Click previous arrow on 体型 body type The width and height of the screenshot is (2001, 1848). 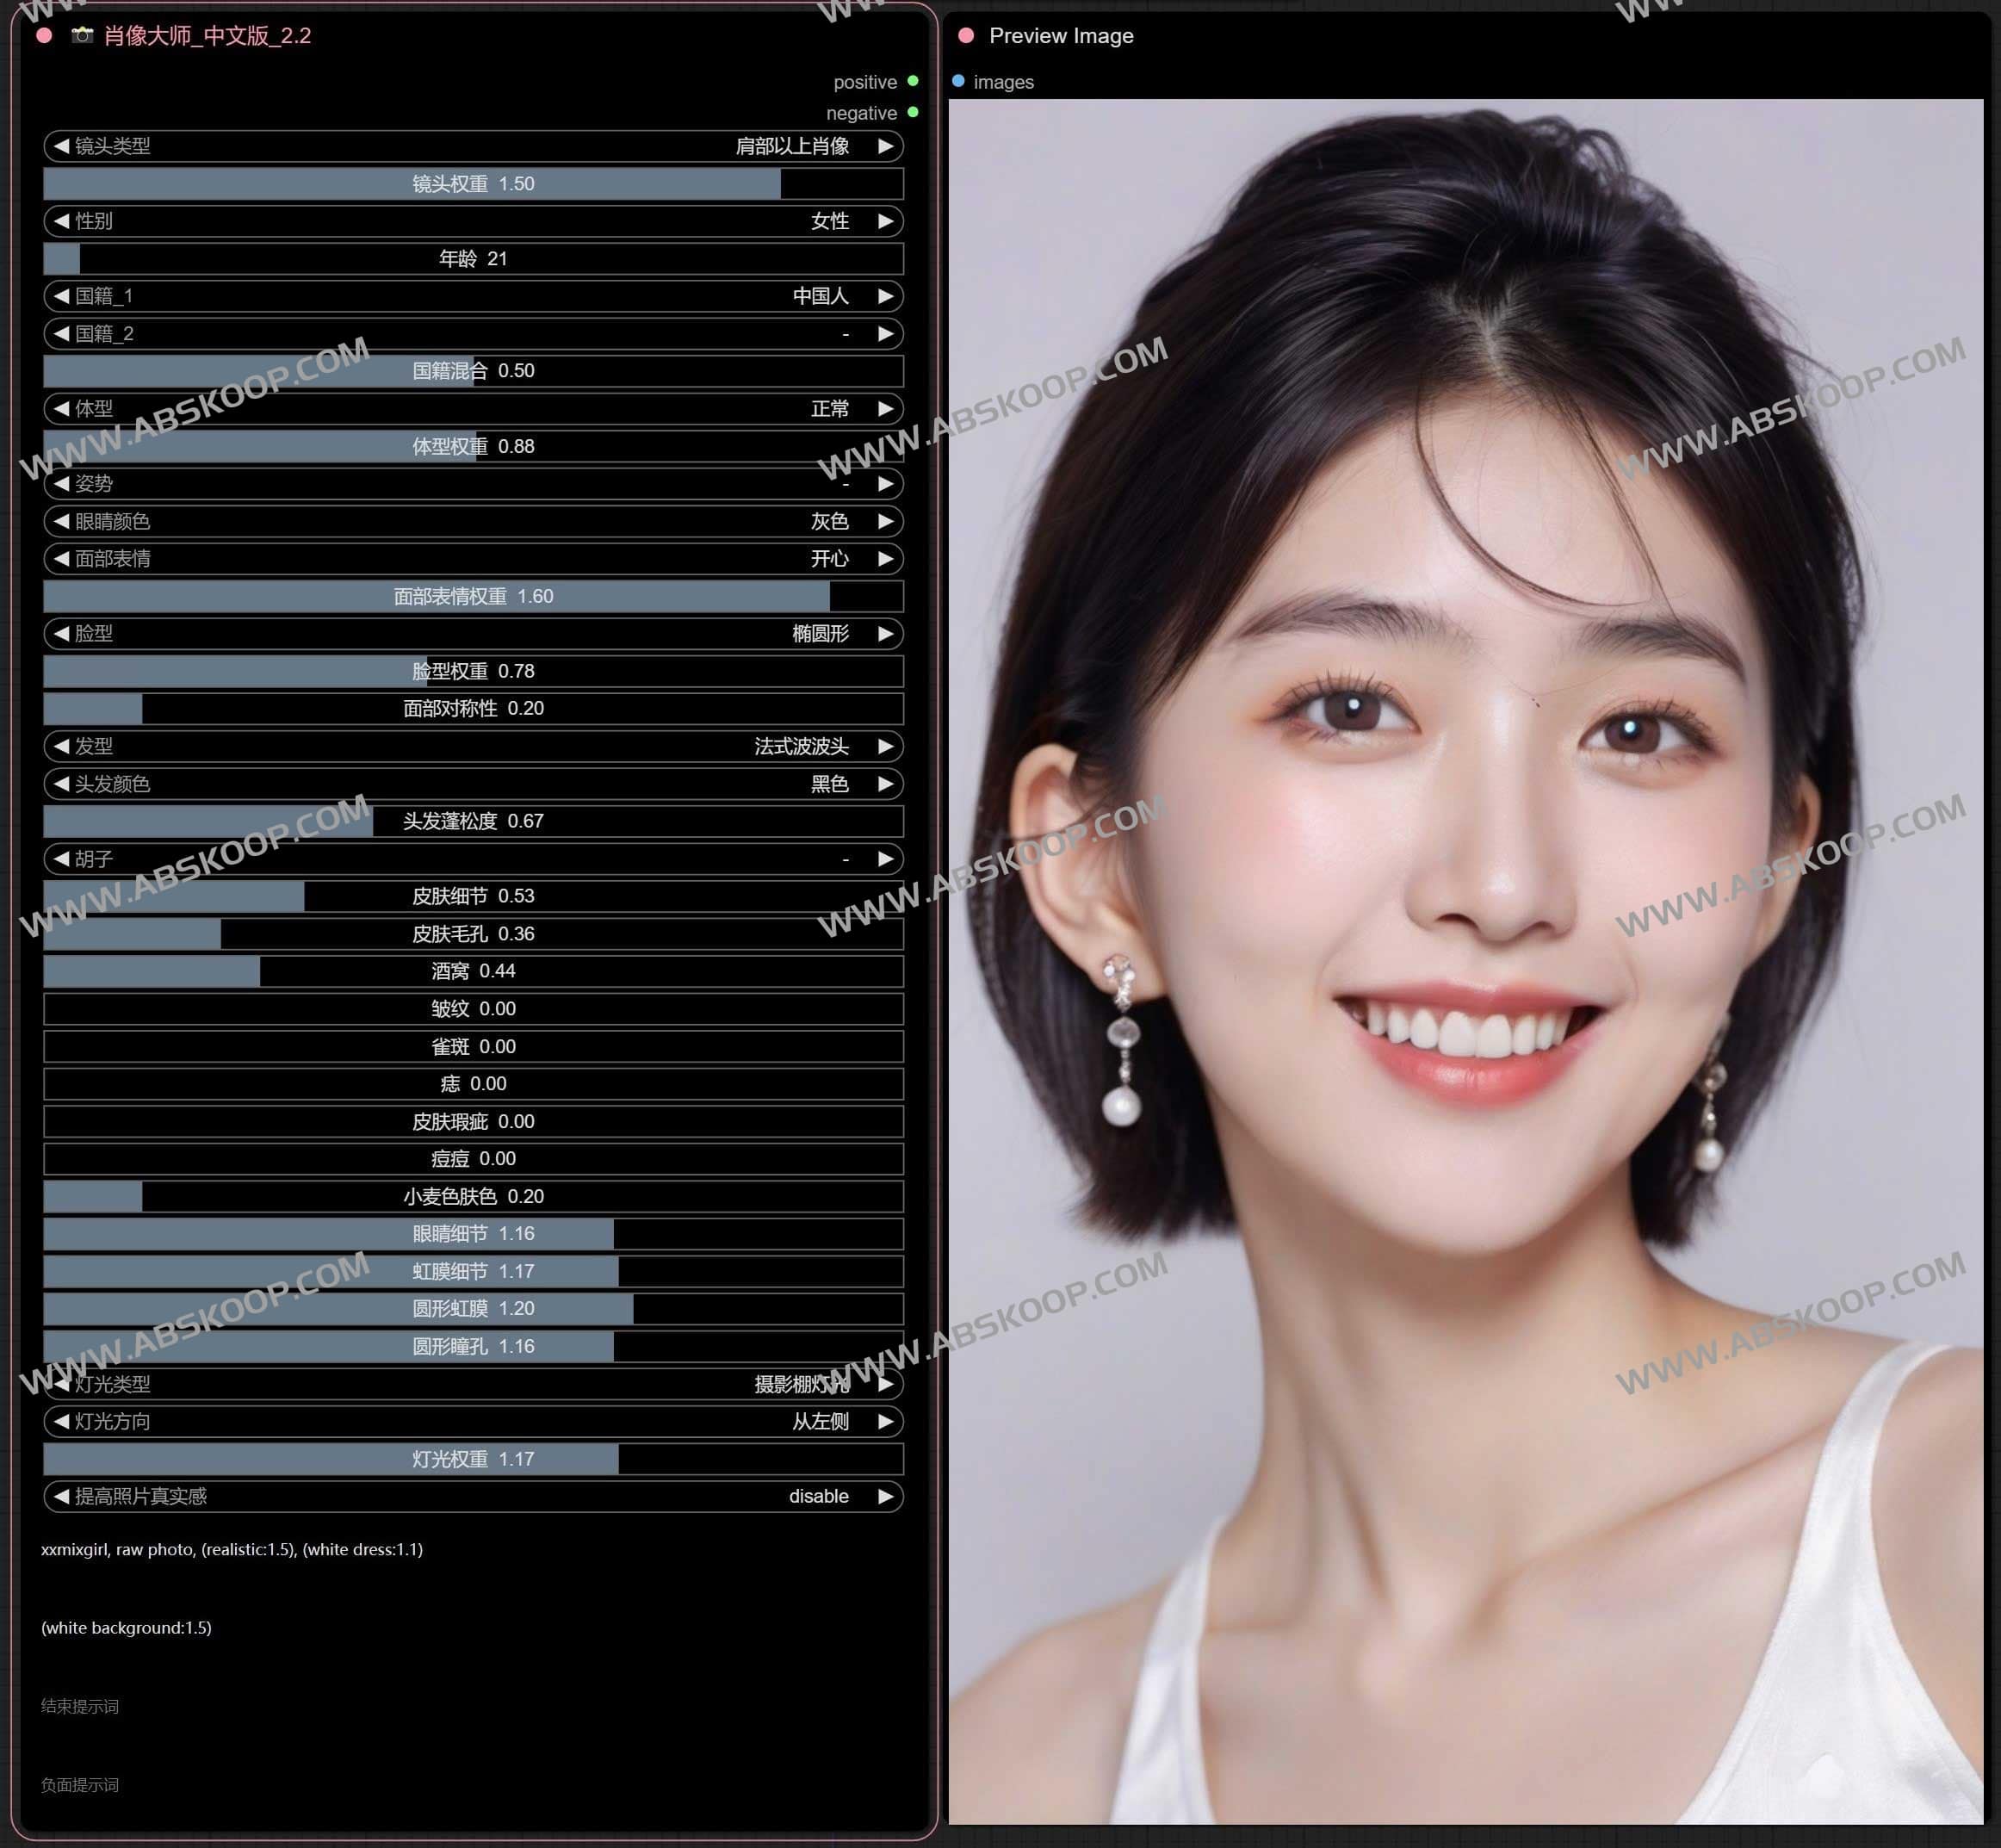click(x=61, y=409)
